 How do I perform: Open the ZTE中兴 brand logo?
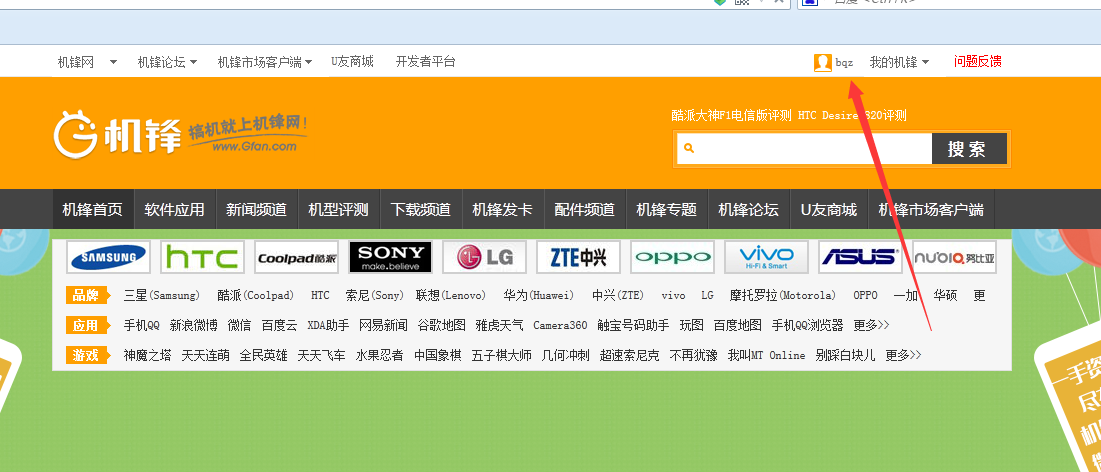(x=579, y=257)
